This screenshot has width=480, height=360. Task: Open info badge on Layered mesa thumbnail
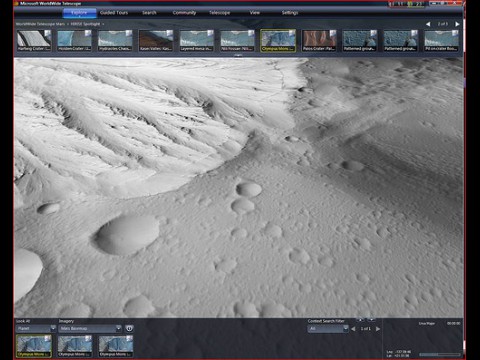pos(210,33)
